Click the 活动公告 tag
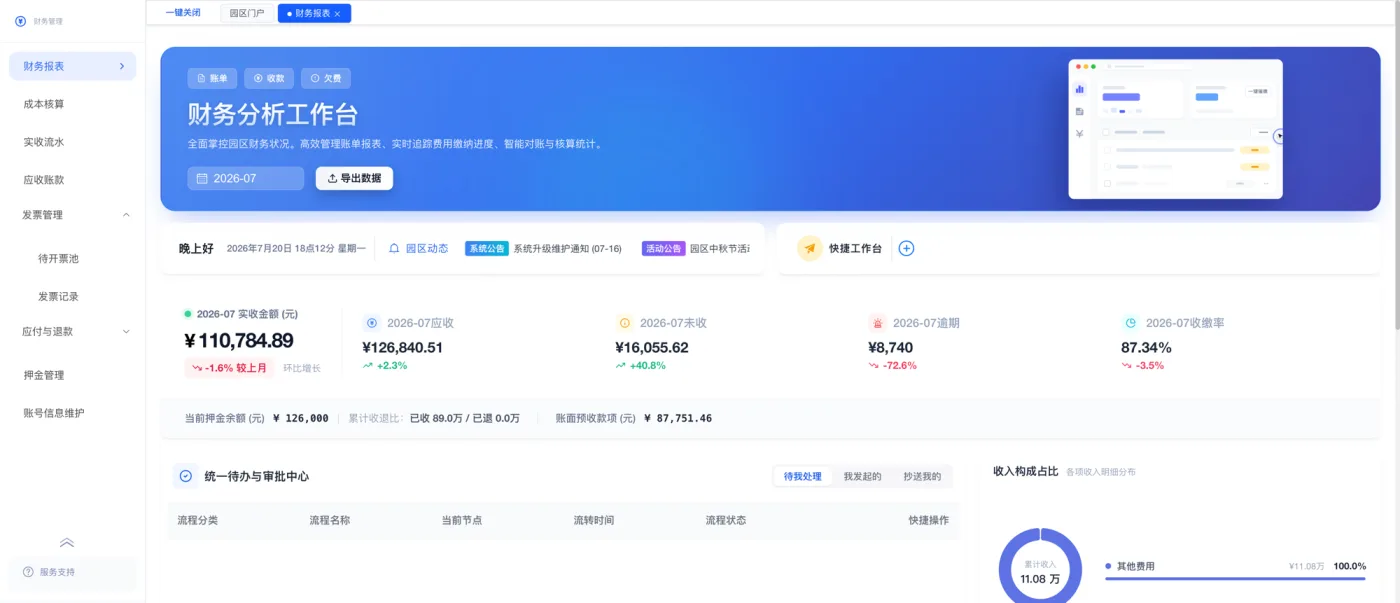This screenshot has height=603, width=1400. [x=664, y=248]
